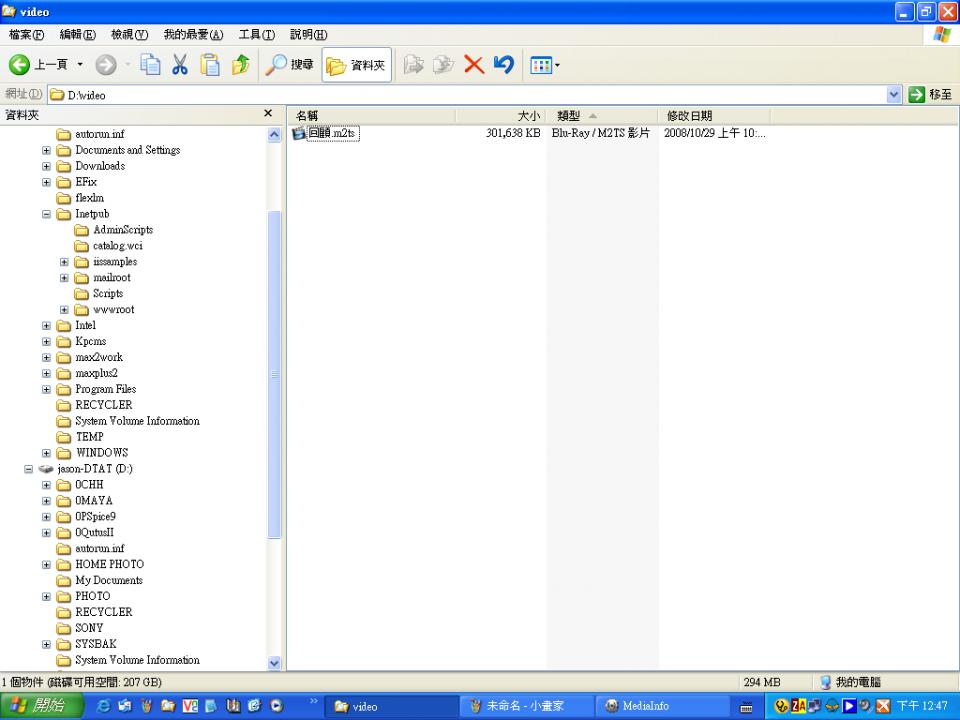Close the 資料夾 folders pane
The image size is (960, 720).
pos(268,113)
